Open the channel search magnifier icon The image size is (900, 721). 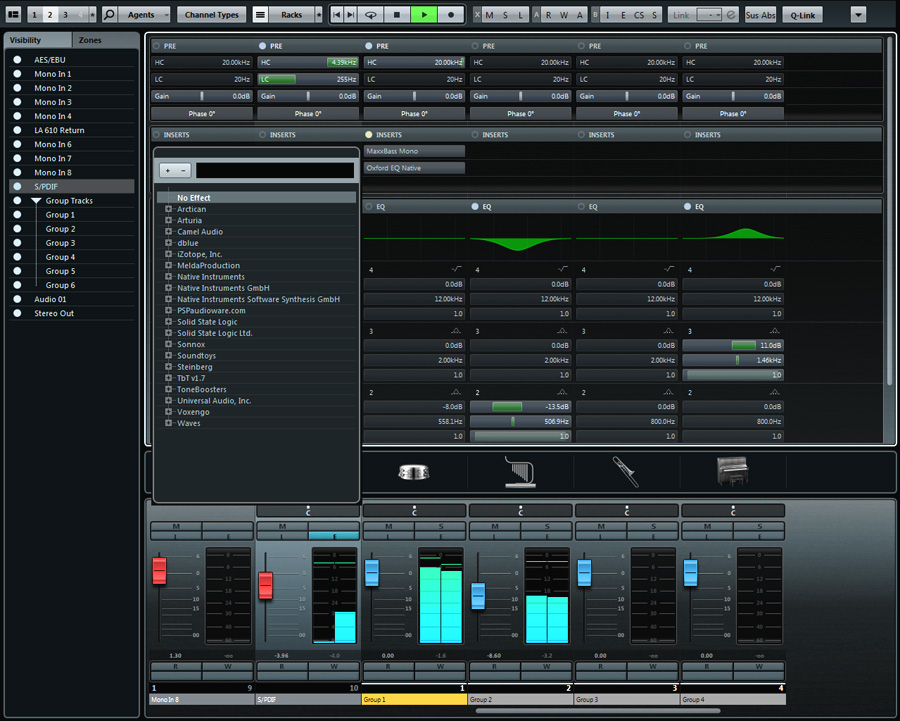coord(110,15)
